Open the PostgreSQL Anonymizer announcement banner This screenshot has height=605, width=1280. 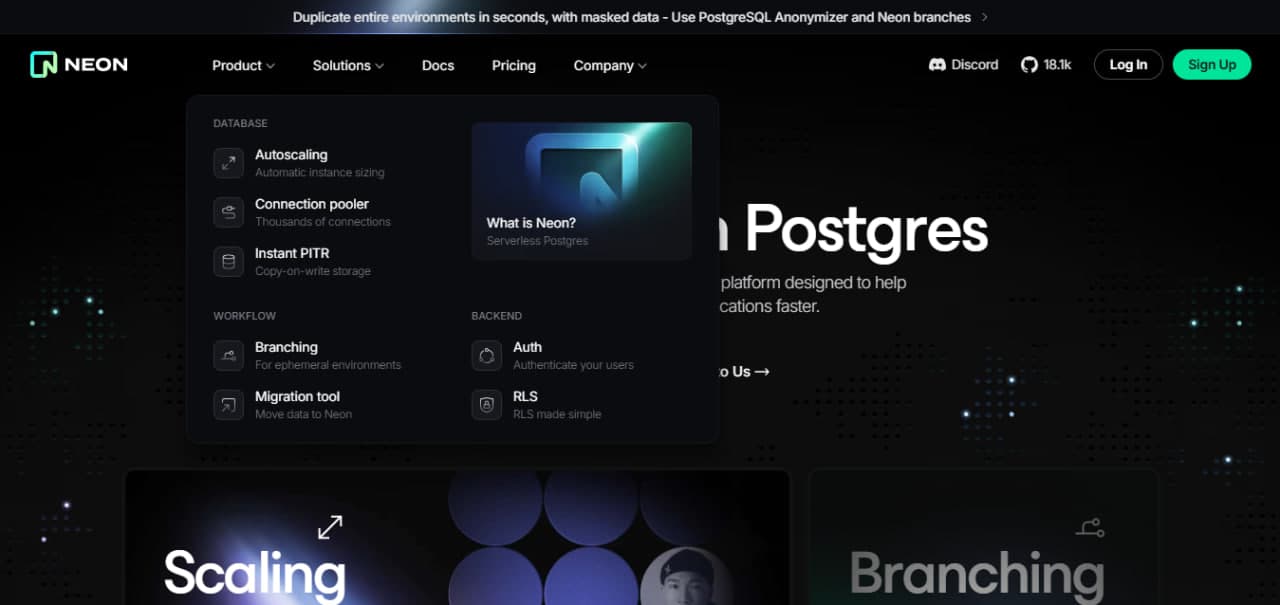(640, 17)
